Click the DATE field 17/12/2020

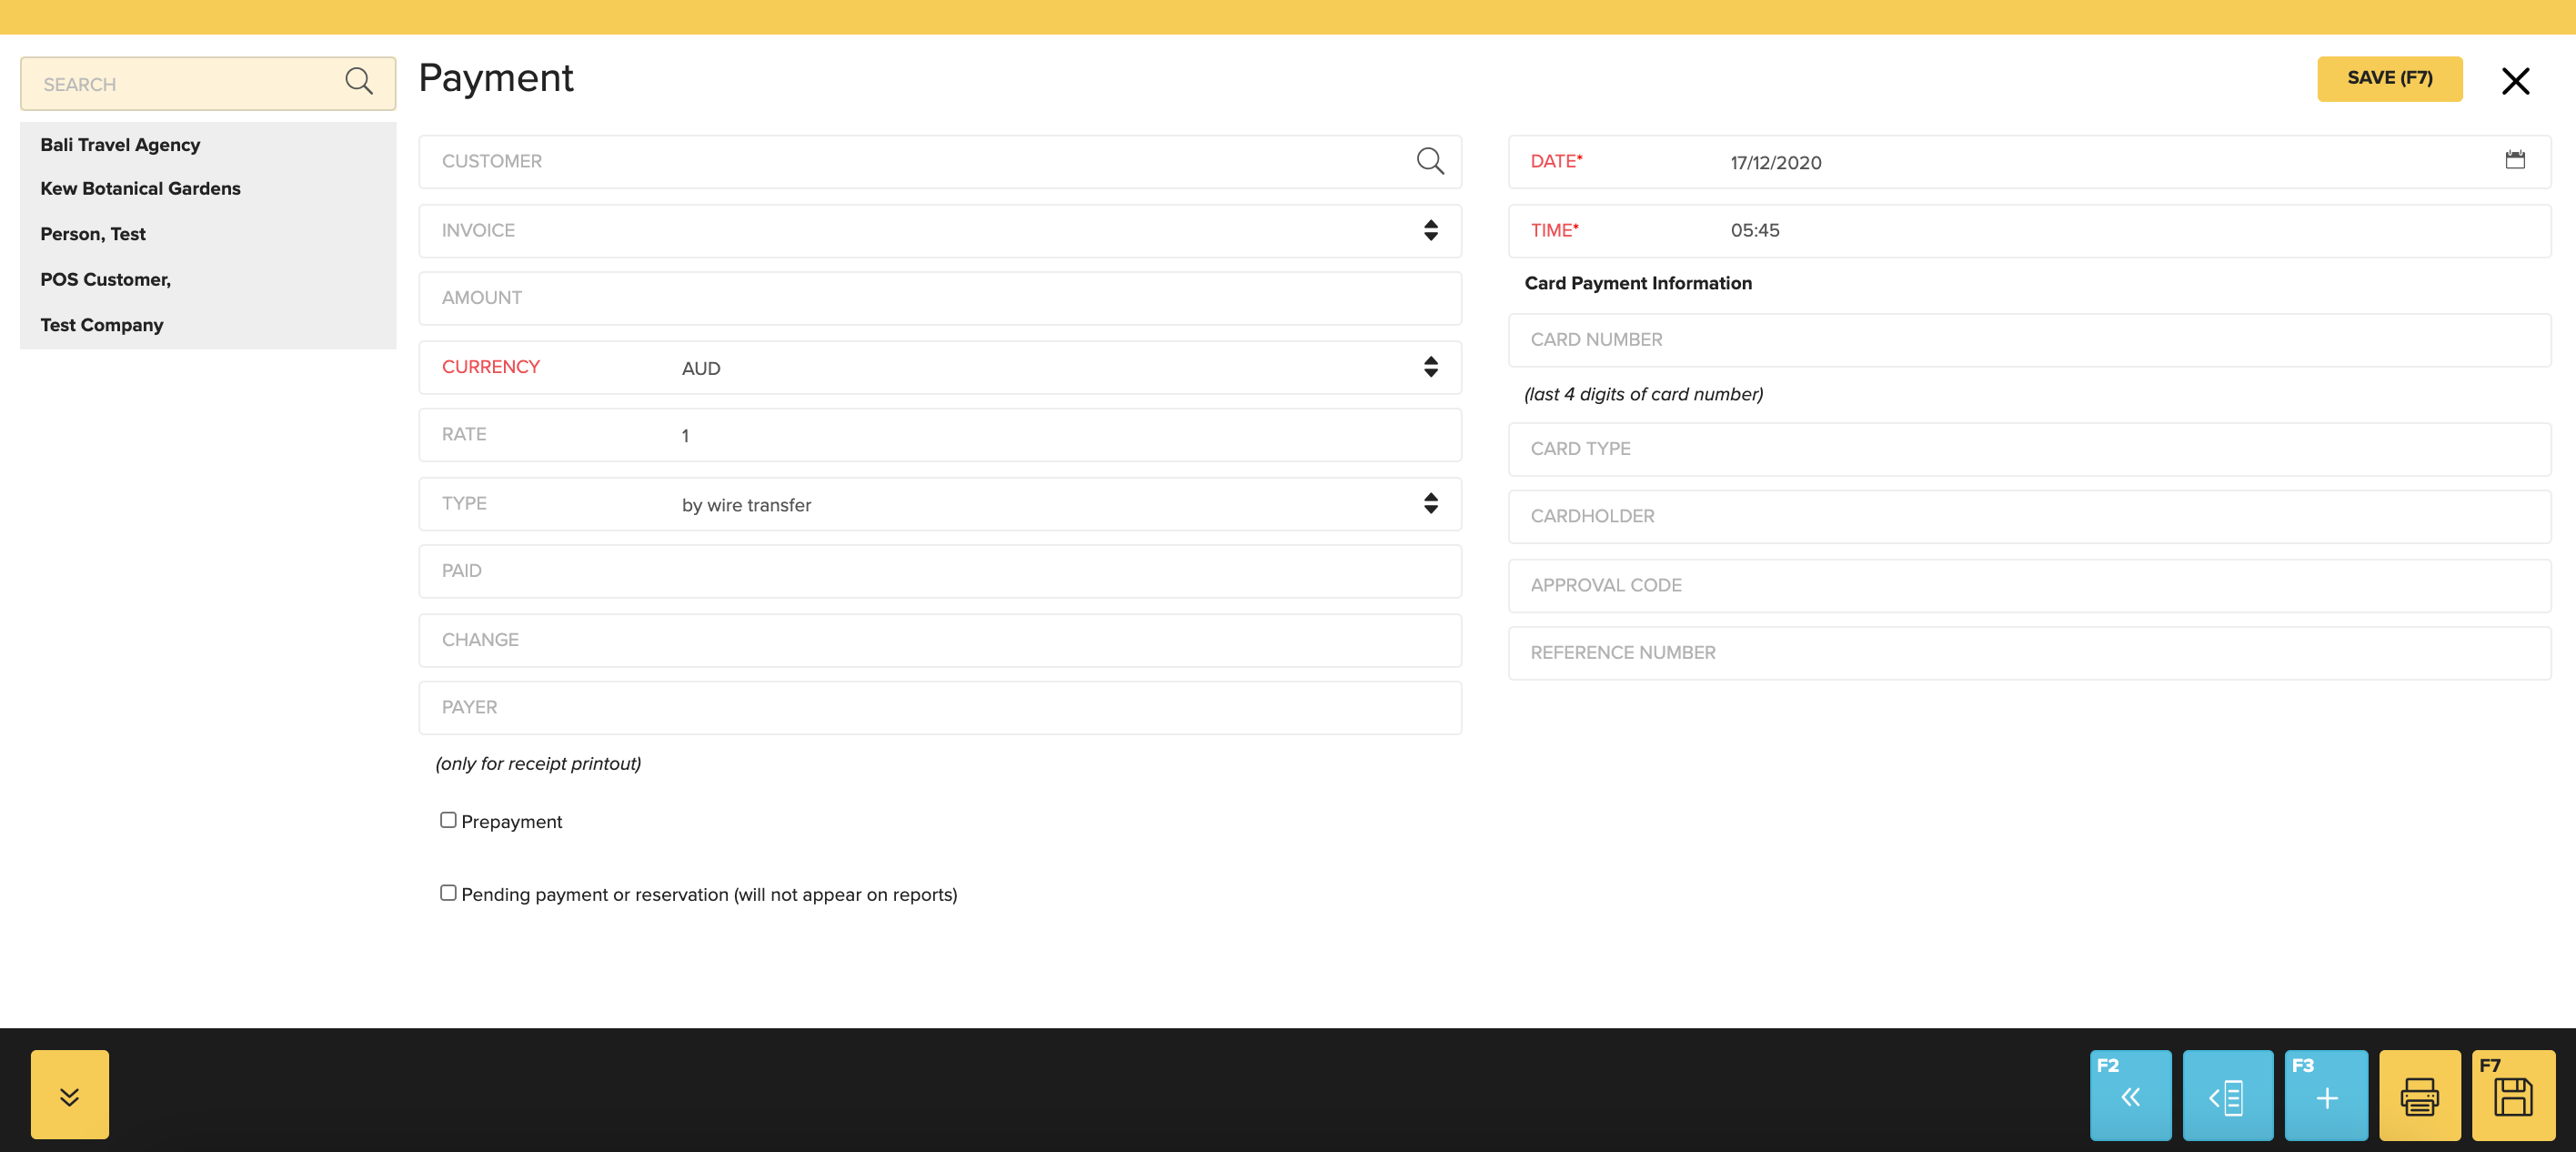[2029, 162]
